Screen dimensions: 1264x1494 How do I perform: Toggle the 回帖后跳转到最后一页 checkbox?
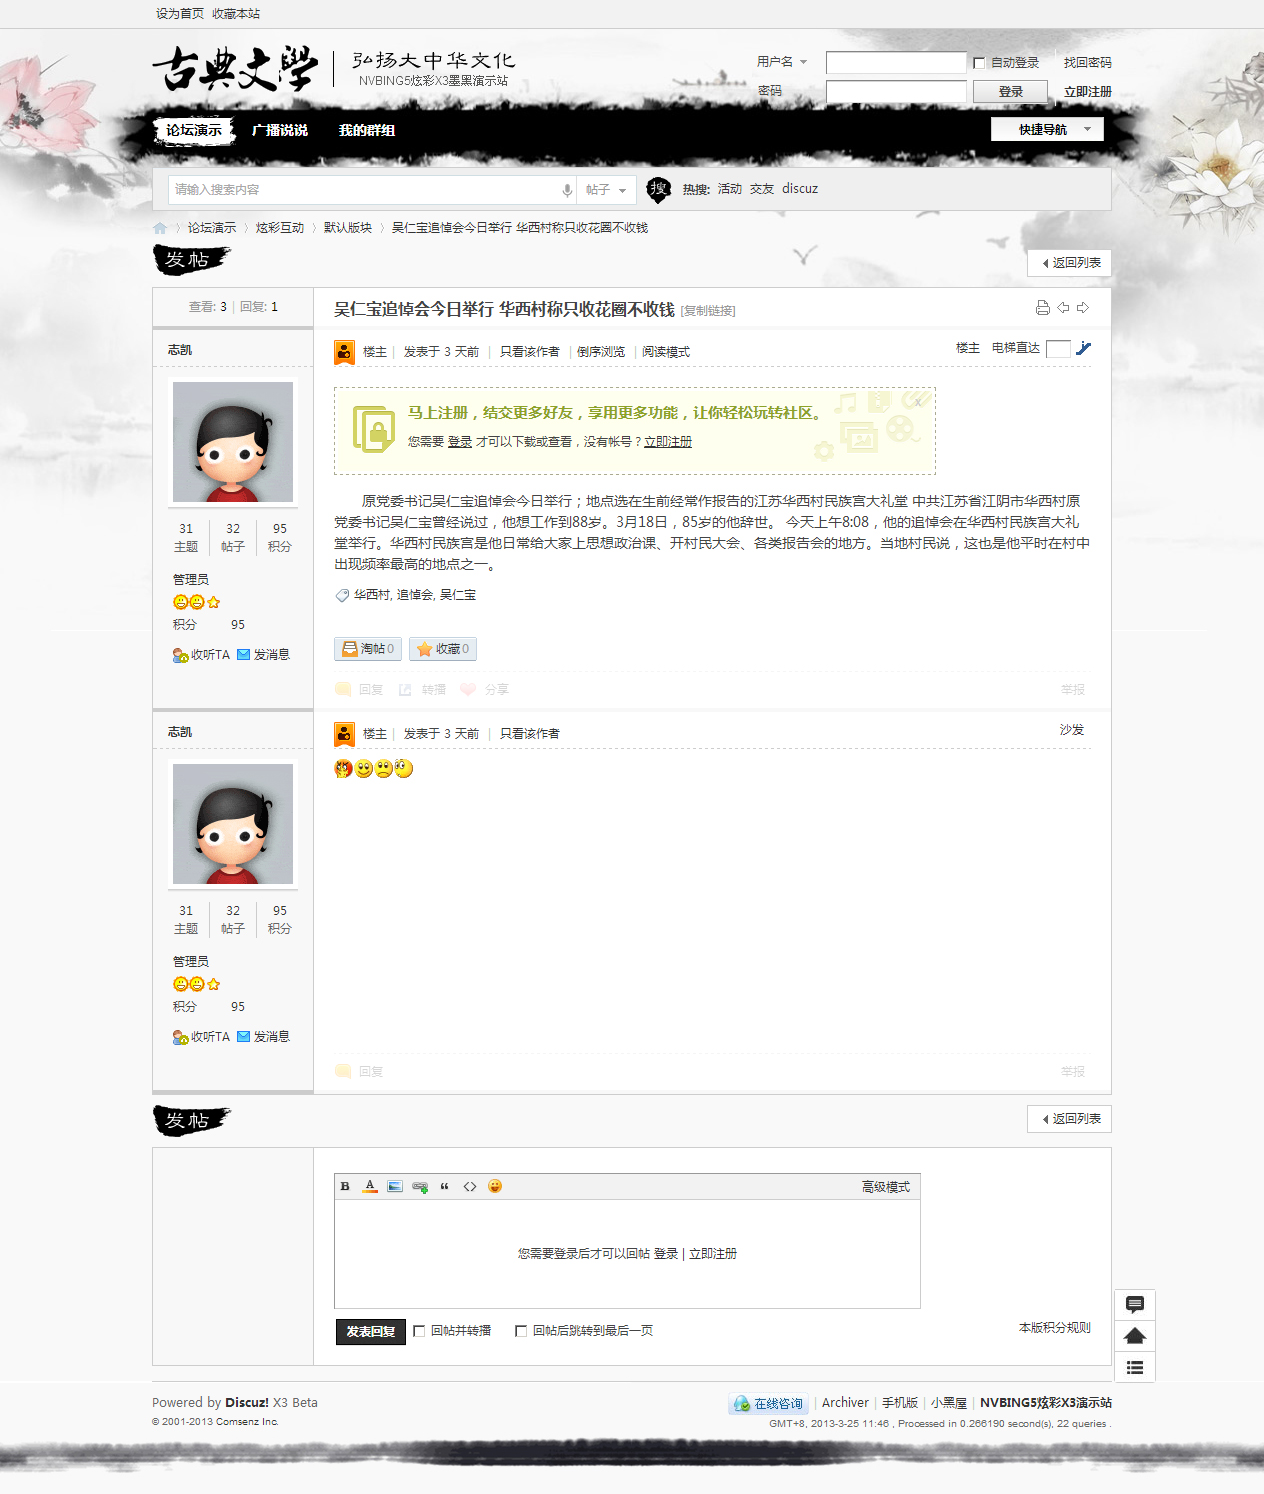coord(521,1331)
